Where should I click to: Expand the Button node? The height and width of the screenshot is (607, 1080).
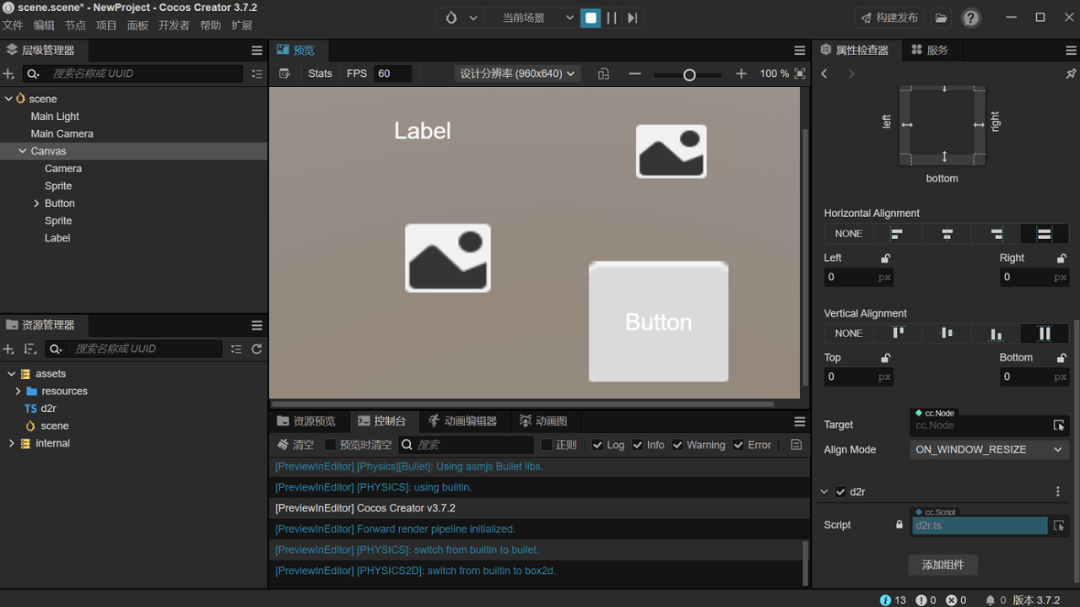click(37, 203)
